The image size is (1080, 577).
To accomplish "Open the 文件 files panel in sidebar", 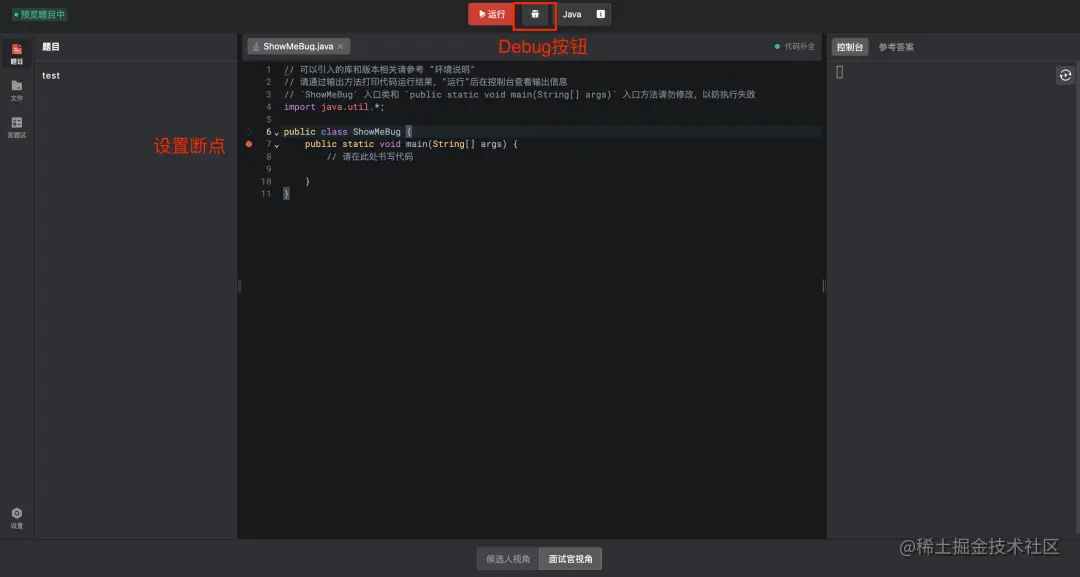I will tap(17, 91).
